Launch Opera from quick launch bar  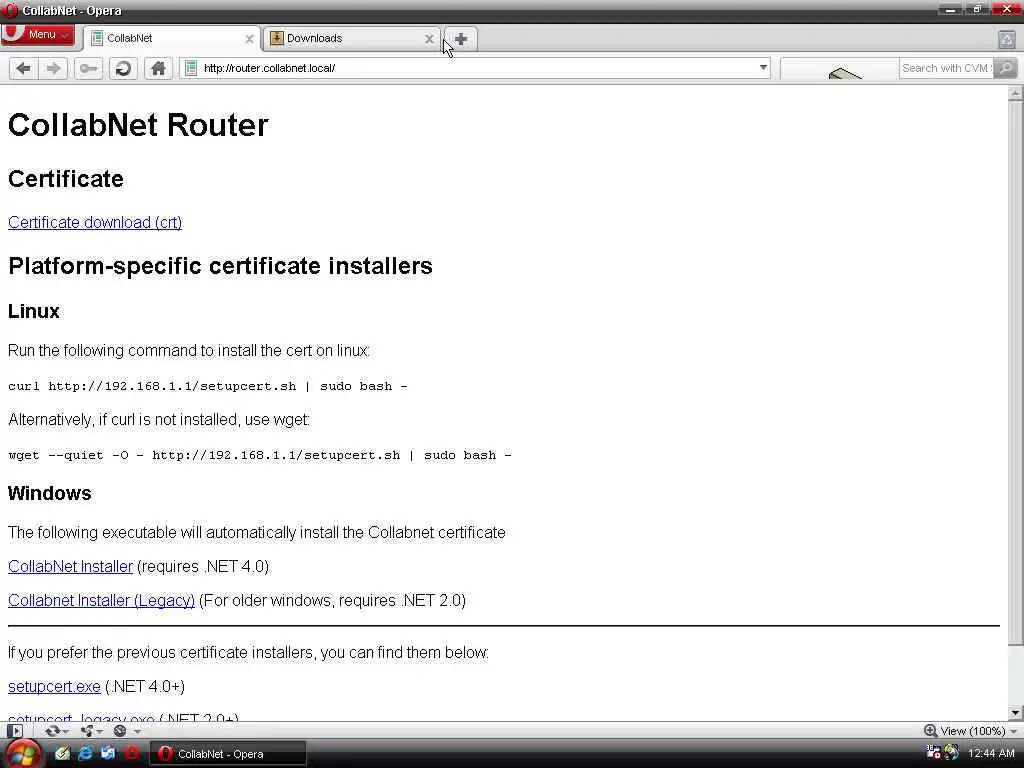tap(132, 753)
